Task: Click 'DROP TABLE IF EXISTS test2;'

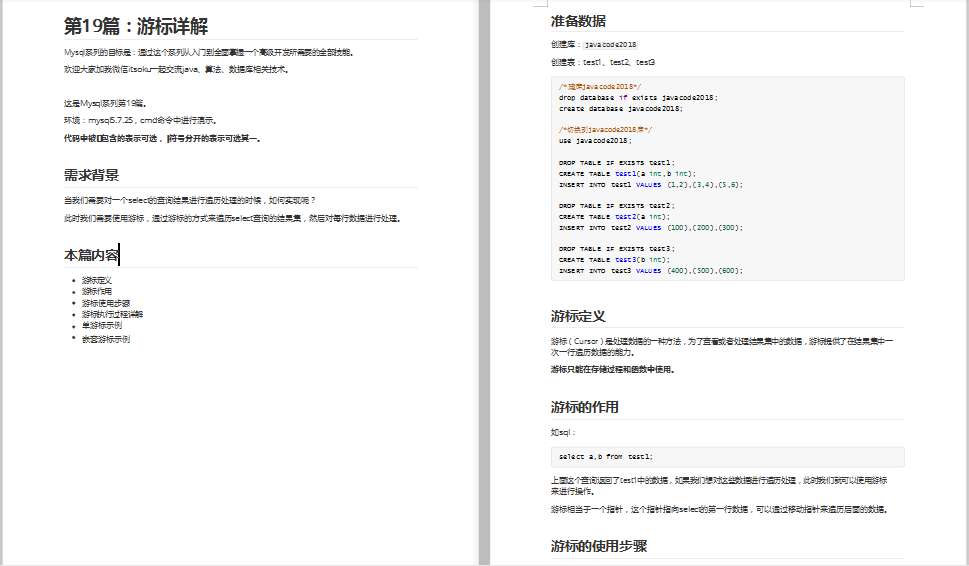Action: tap(617, 206)
